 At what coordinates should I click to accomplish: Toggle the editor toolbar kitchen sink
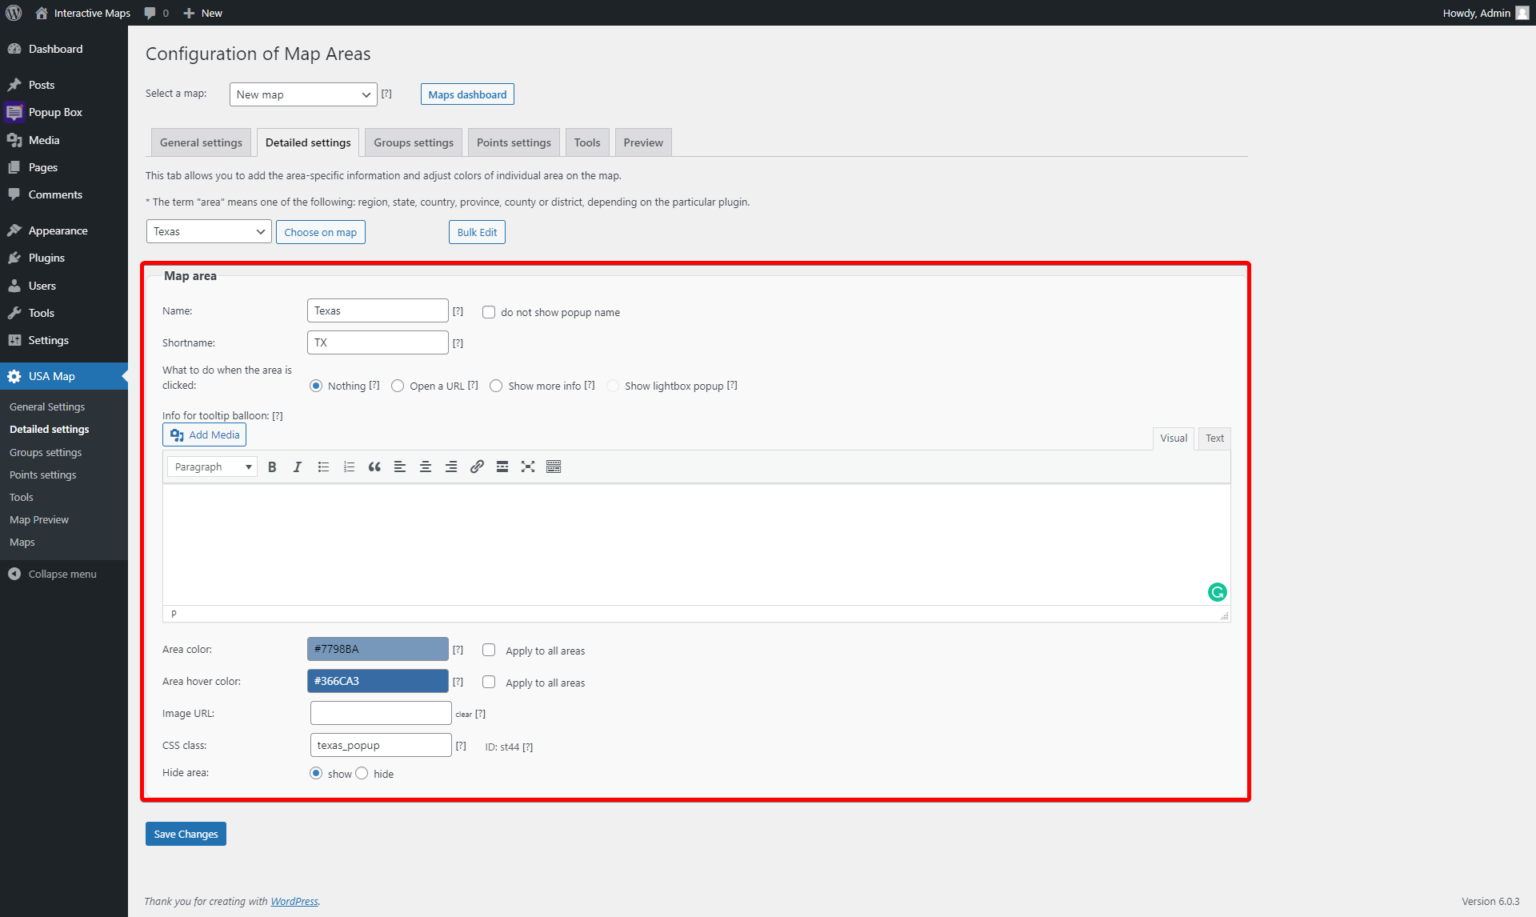click(554, 467)
